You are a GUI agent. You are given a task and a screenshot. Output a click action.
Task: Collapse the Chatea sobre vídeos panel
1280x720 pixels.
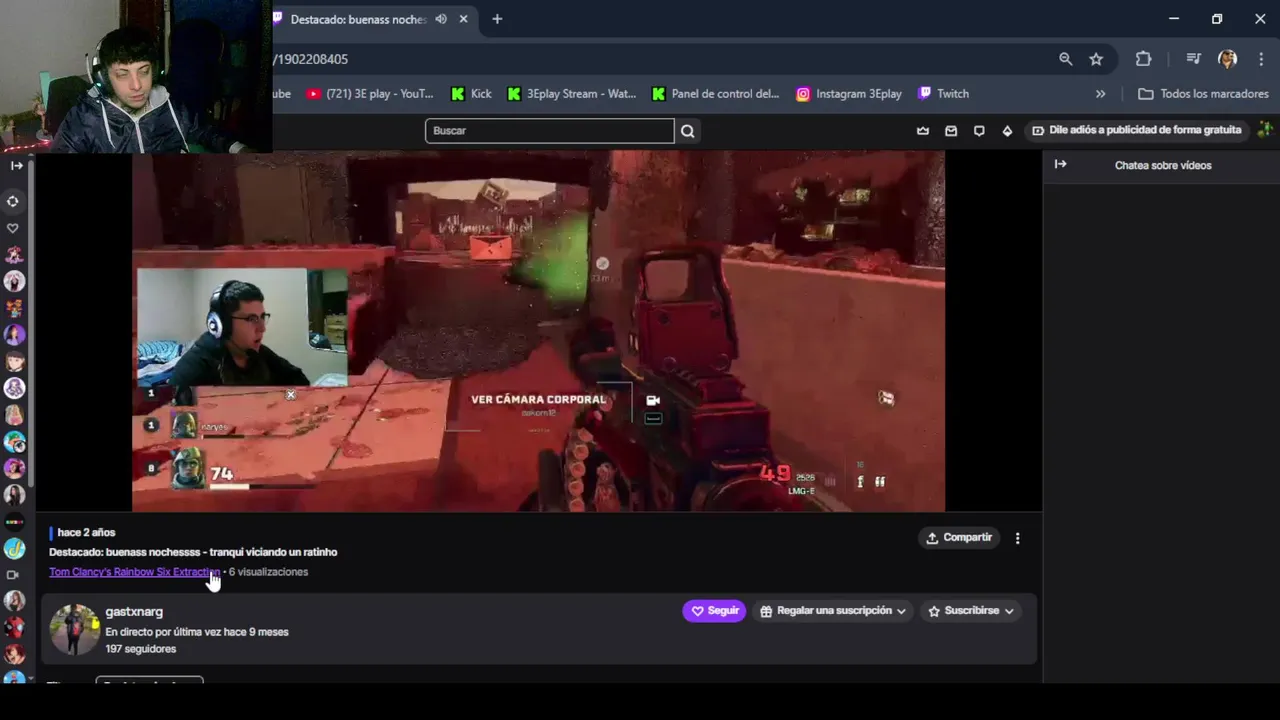pos(1060,164)
